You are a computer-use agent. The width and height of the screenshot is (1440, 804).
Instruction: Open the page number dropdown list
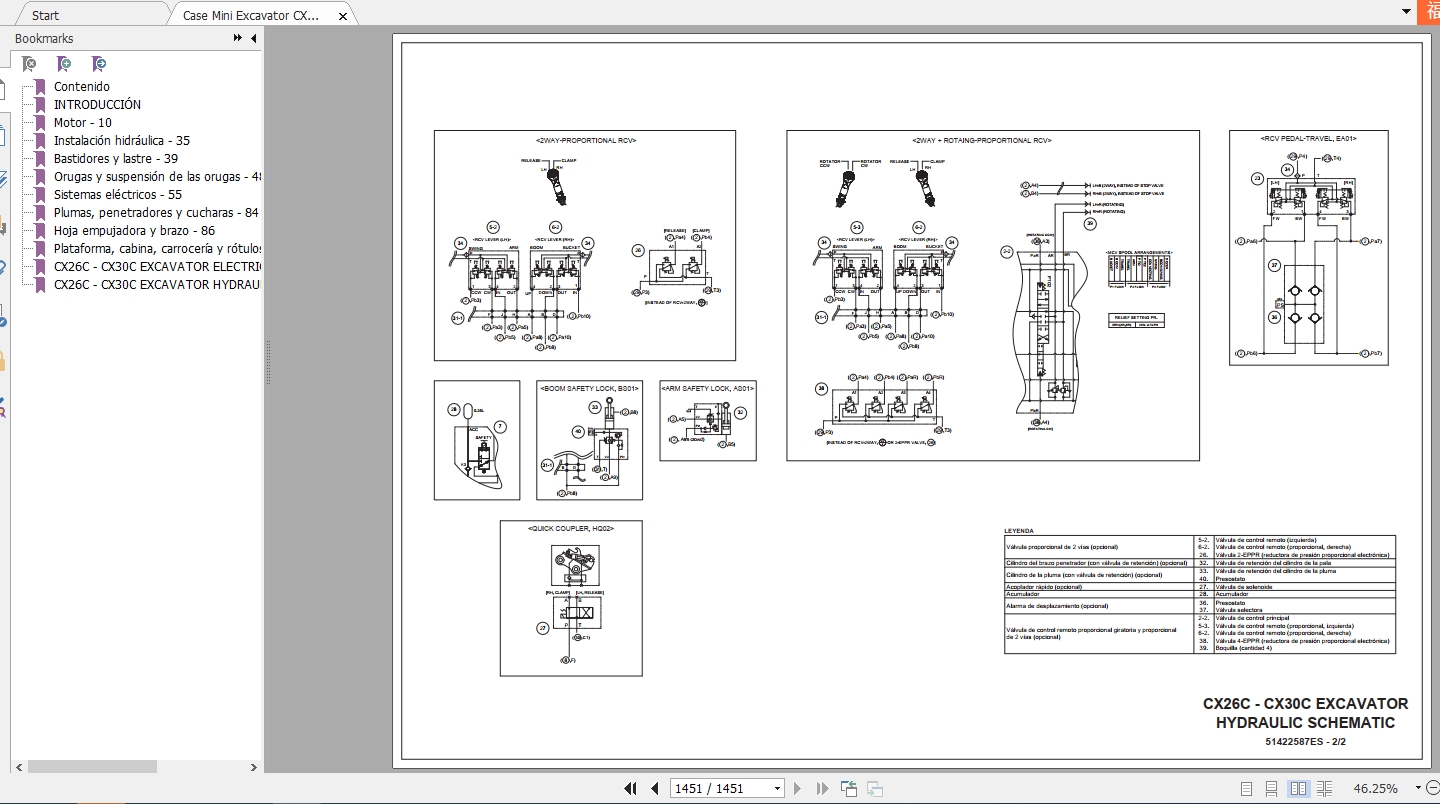tap(777, 789)
